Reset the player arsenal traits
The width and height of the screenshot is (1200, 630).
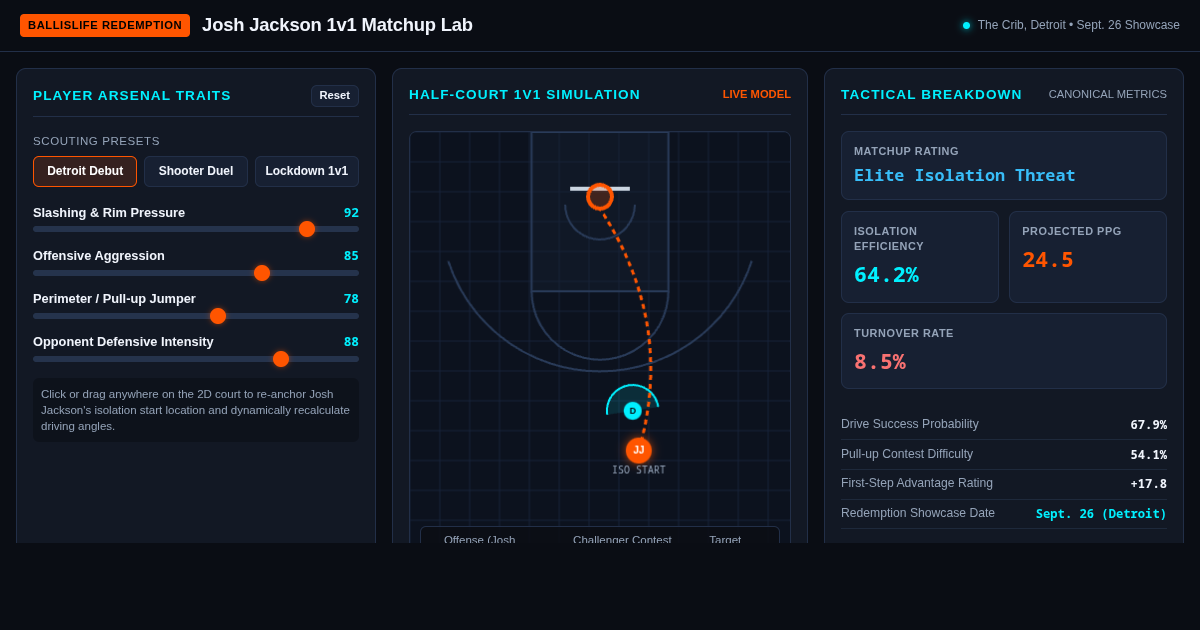[335, 96]
